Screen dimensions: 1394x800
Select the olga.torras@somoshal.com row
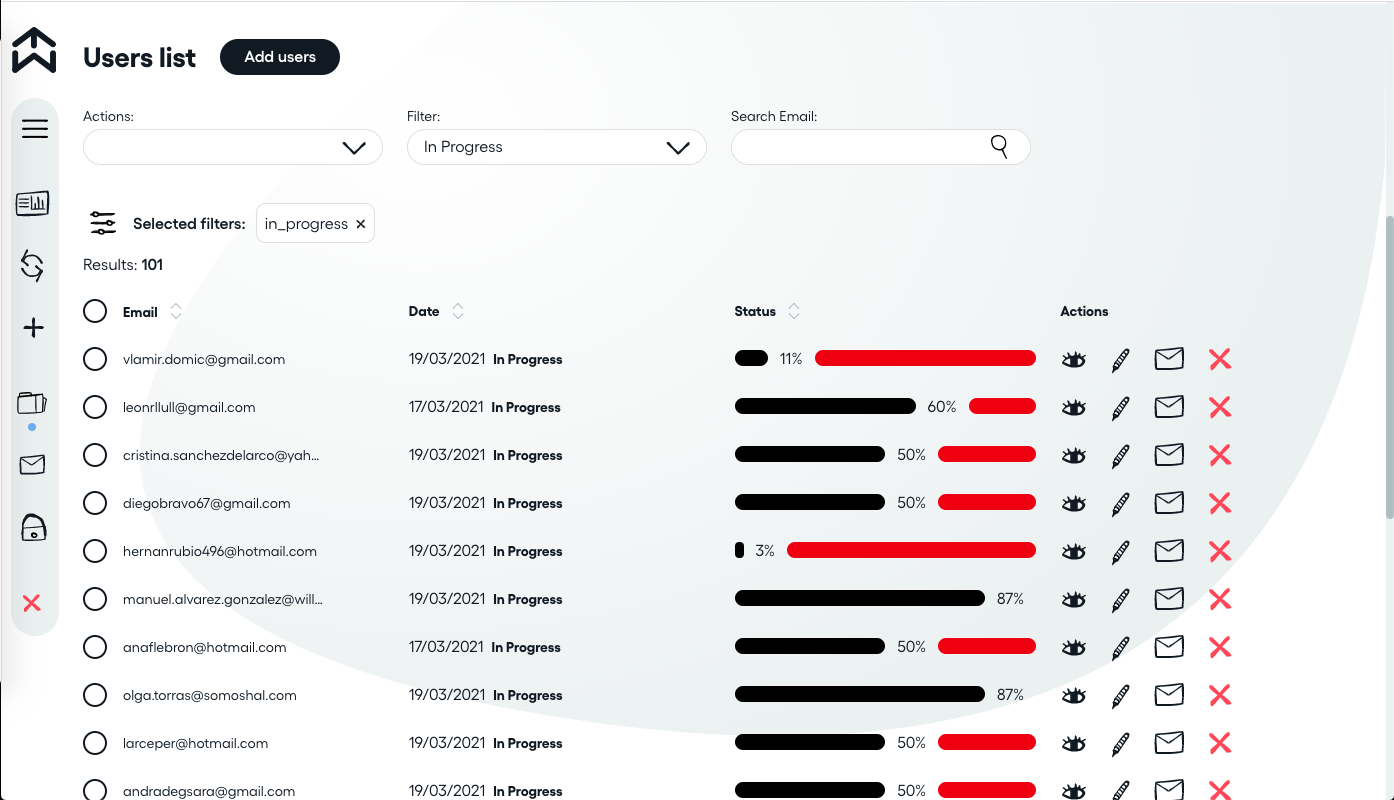tap(95, 695)
